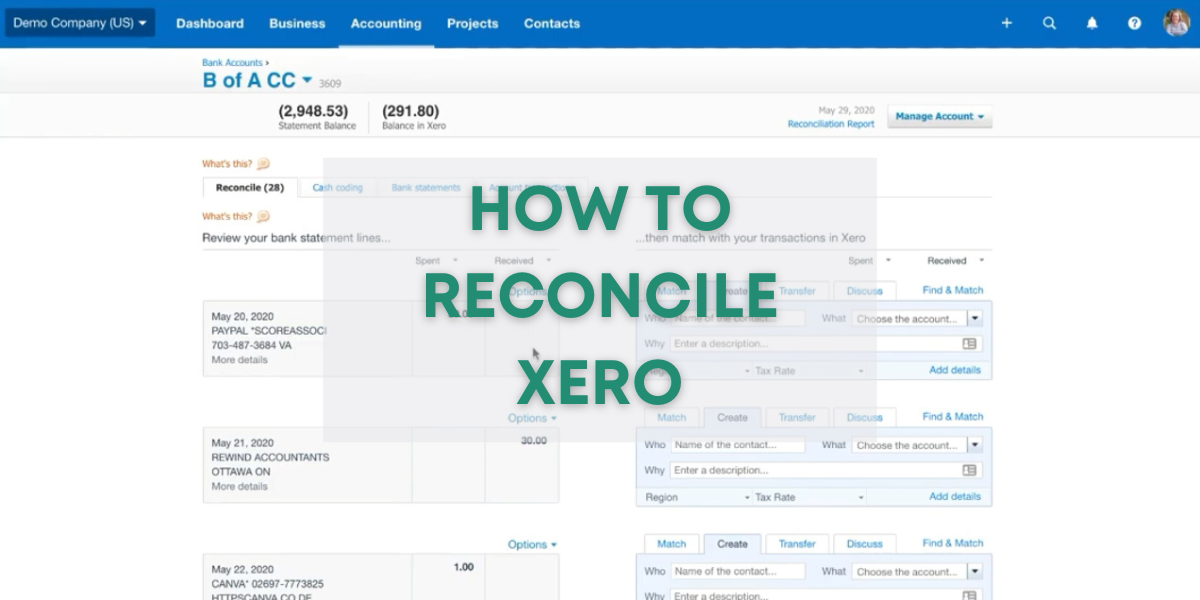
Task: Click the help question mark icon
Action: (x=1134, y=23)
